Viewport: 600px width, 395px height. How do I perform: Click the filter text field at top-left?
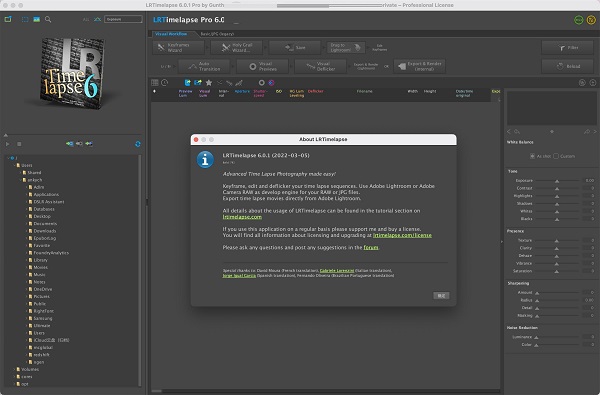tap(123, 19)
